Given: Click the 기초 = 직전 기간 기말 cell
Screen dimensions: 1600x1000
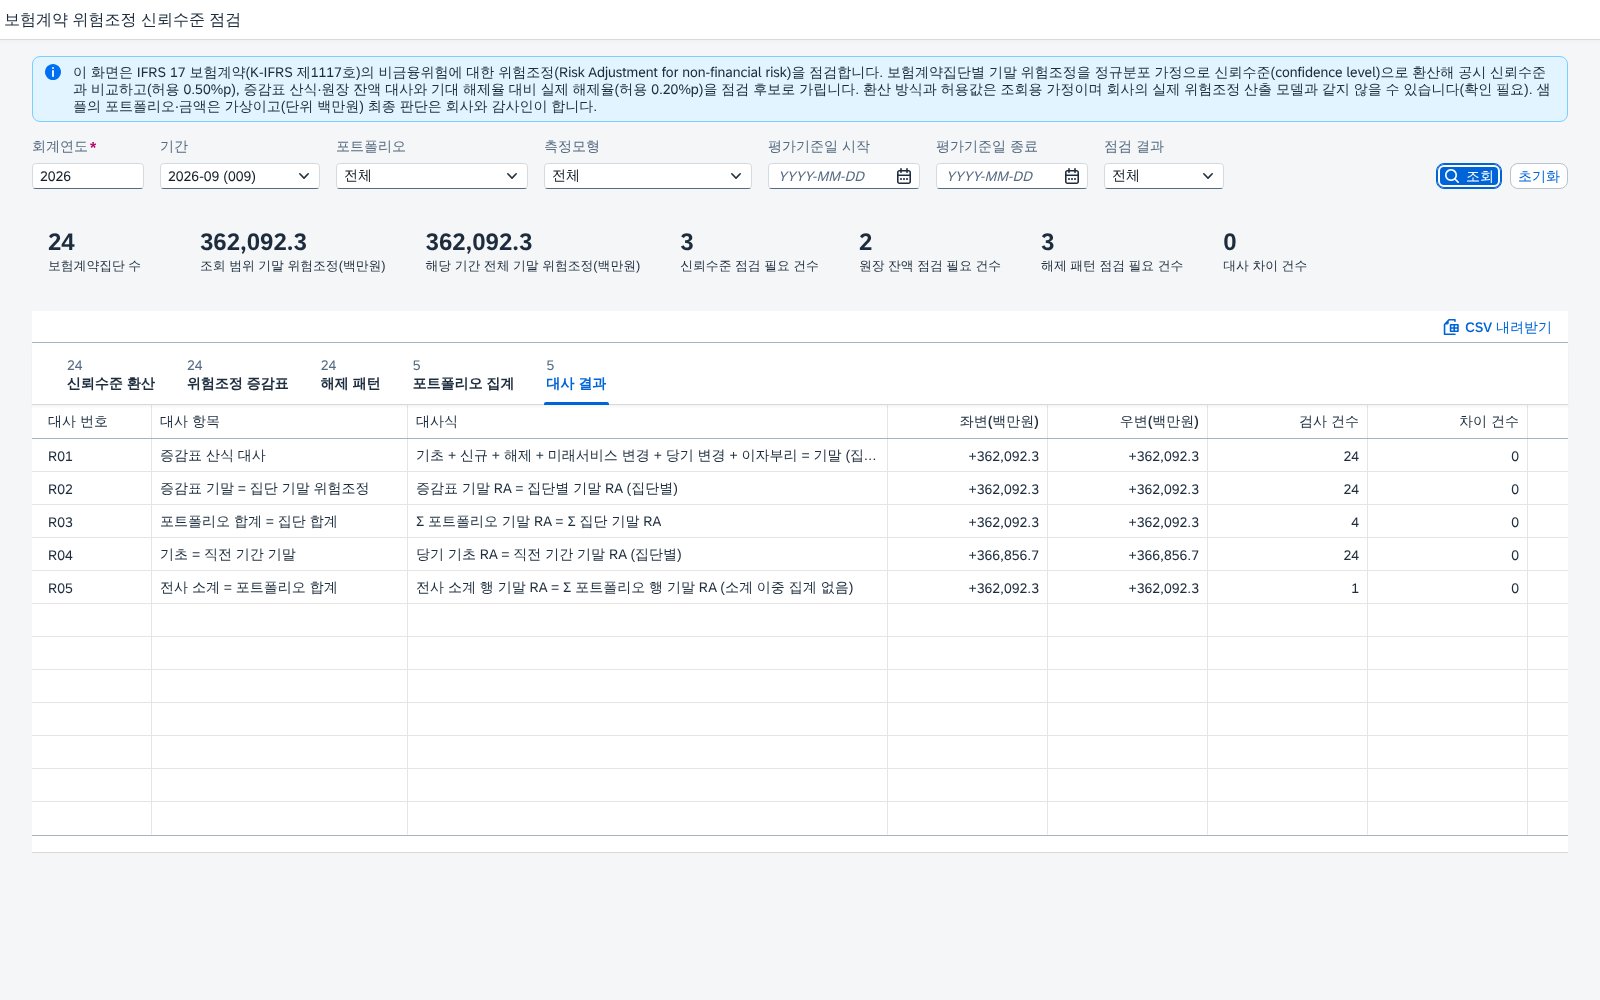Looking at the screenshot, I should [280, 555].
